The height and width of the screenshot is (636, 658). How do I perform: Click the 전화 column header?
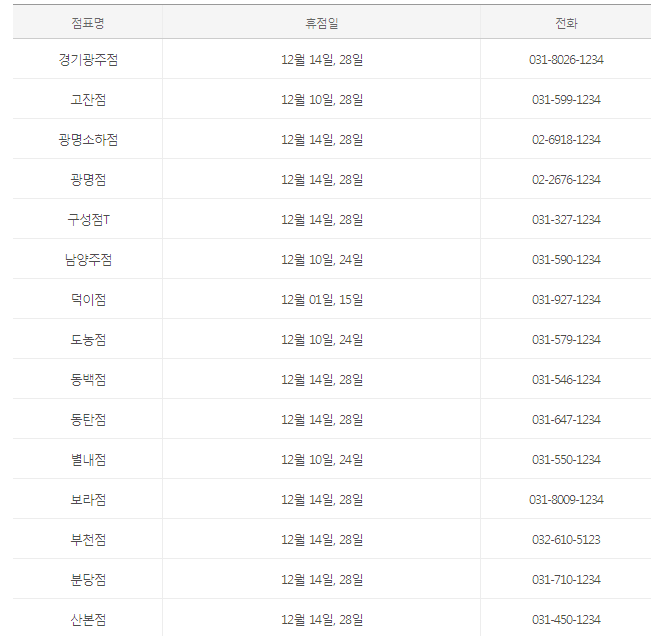tap(566, 22)
